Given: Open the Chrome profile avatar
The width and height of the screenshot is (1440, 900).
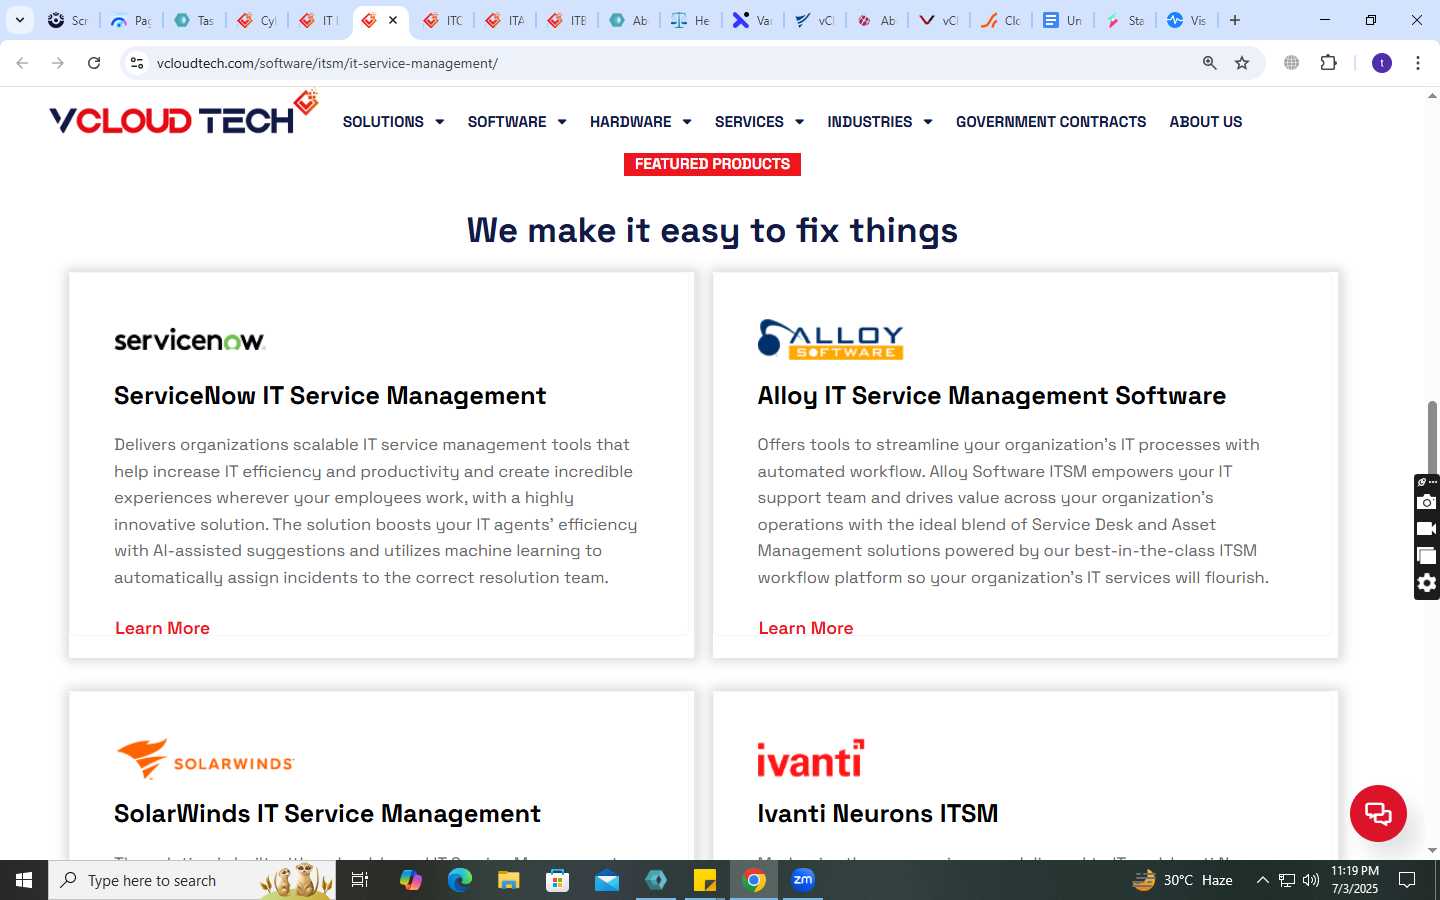Looking at the screenshot, I should pyautogui.click(x=1382, y=63).
